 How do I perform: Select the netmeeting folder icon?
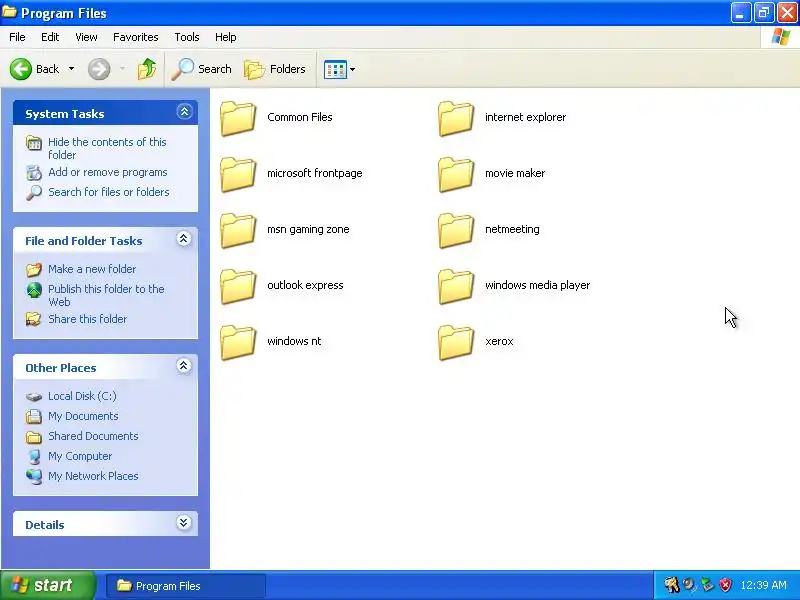pyautogui.click(x=456, y=231)
